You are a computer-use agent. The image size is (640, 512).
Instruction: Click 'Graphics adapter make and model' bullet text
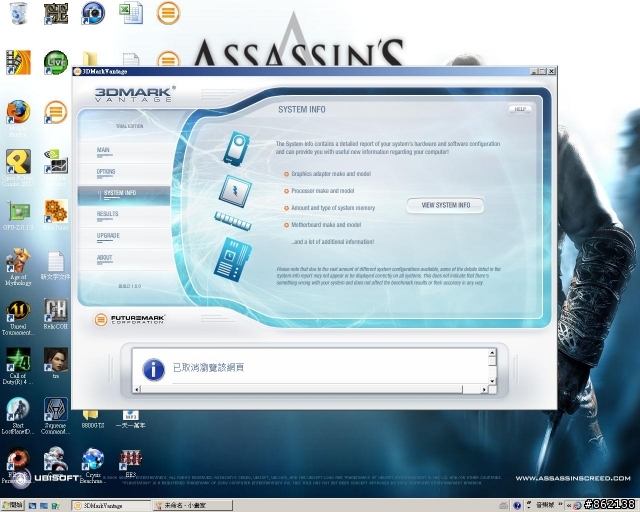click(x=331, y=174)
